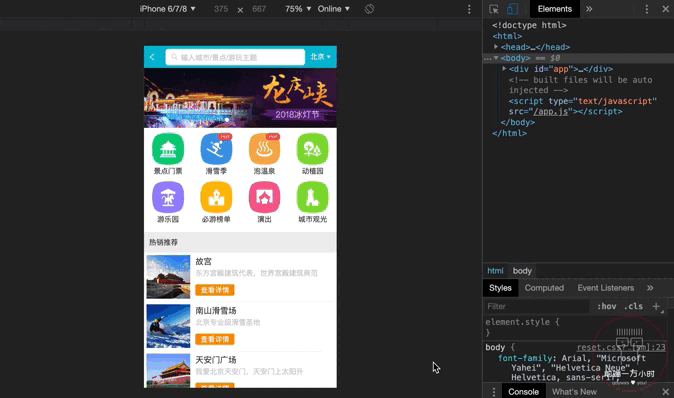The width and height of the screenshot is (674, 398).
Task: Expand the div id="app" node
Action: [504, 69]
